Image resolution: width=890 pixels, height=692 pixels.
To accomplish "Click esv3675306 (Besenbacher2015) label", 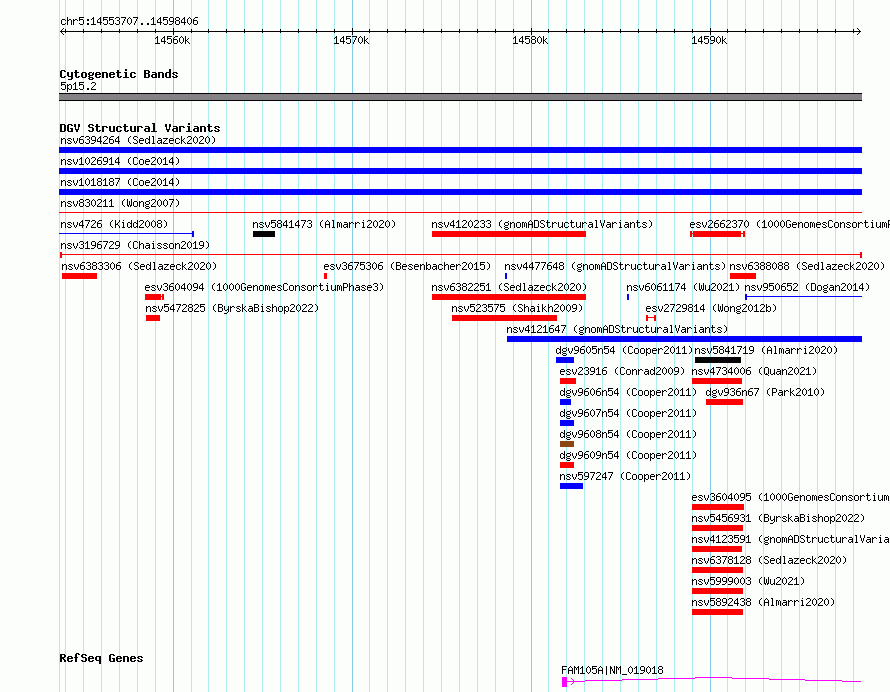I will click(x=407, y=266).
